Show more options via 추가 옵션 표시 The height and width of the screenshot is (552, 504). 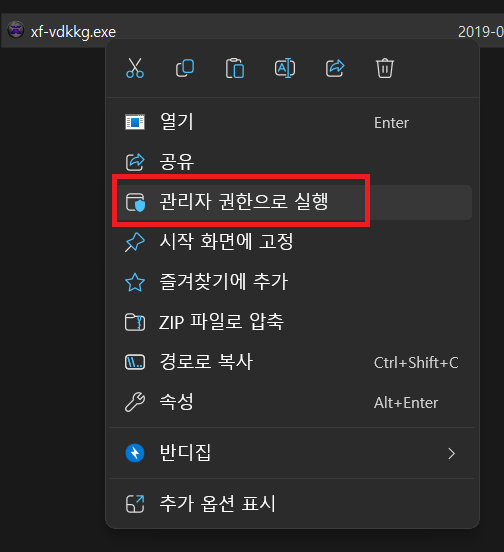292,504
